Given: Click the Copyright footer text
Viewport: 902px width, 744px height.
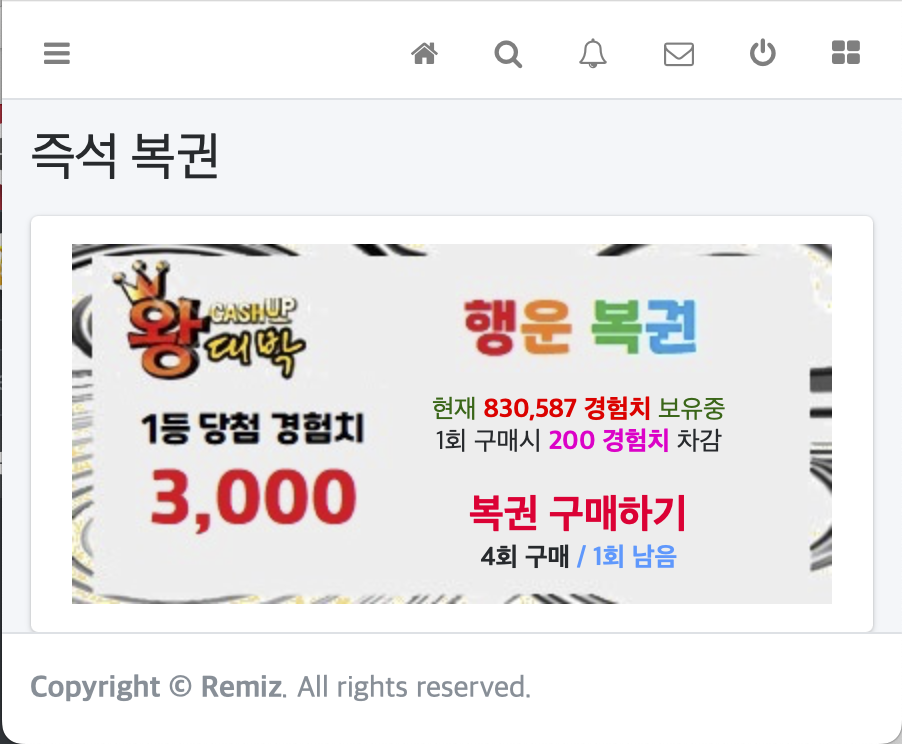Looking at the screenshot, I should [x=95, y=687].
